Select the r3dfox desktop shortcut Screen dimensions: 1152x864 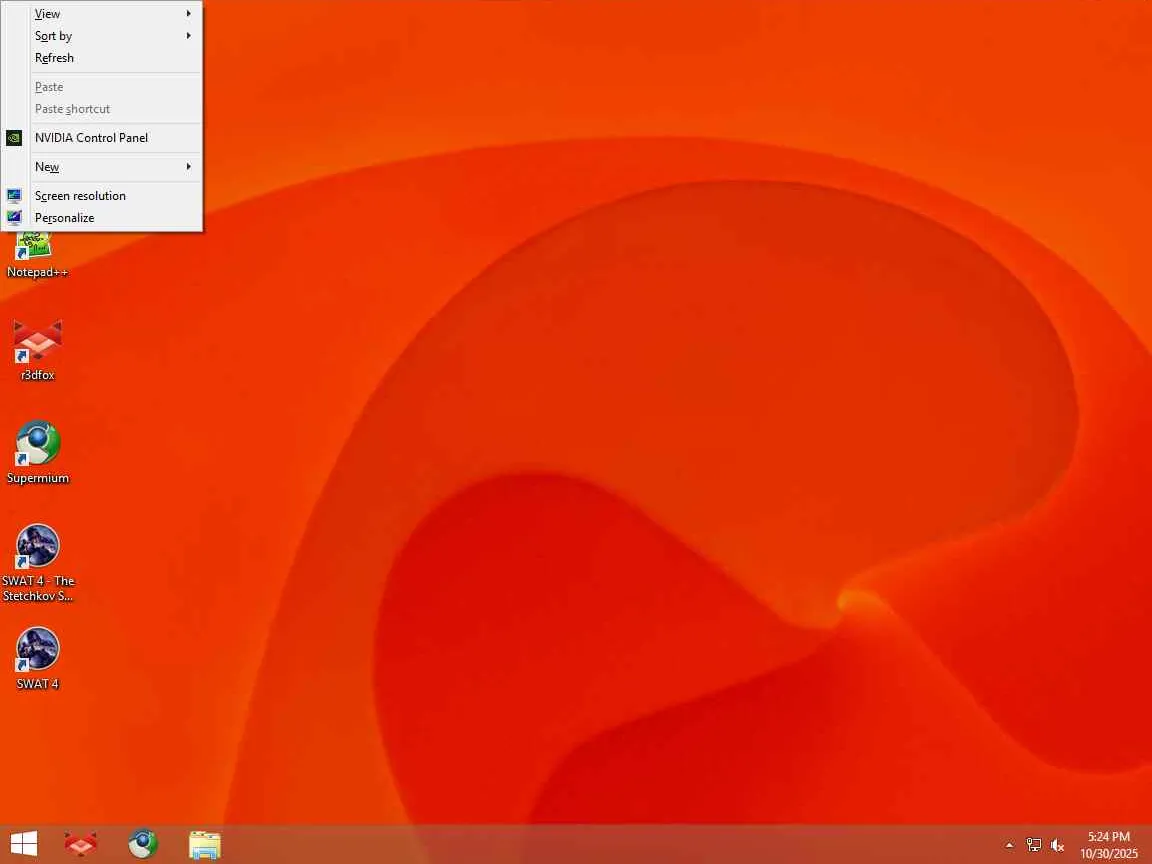pyautogui.click(x=37, y=350)
